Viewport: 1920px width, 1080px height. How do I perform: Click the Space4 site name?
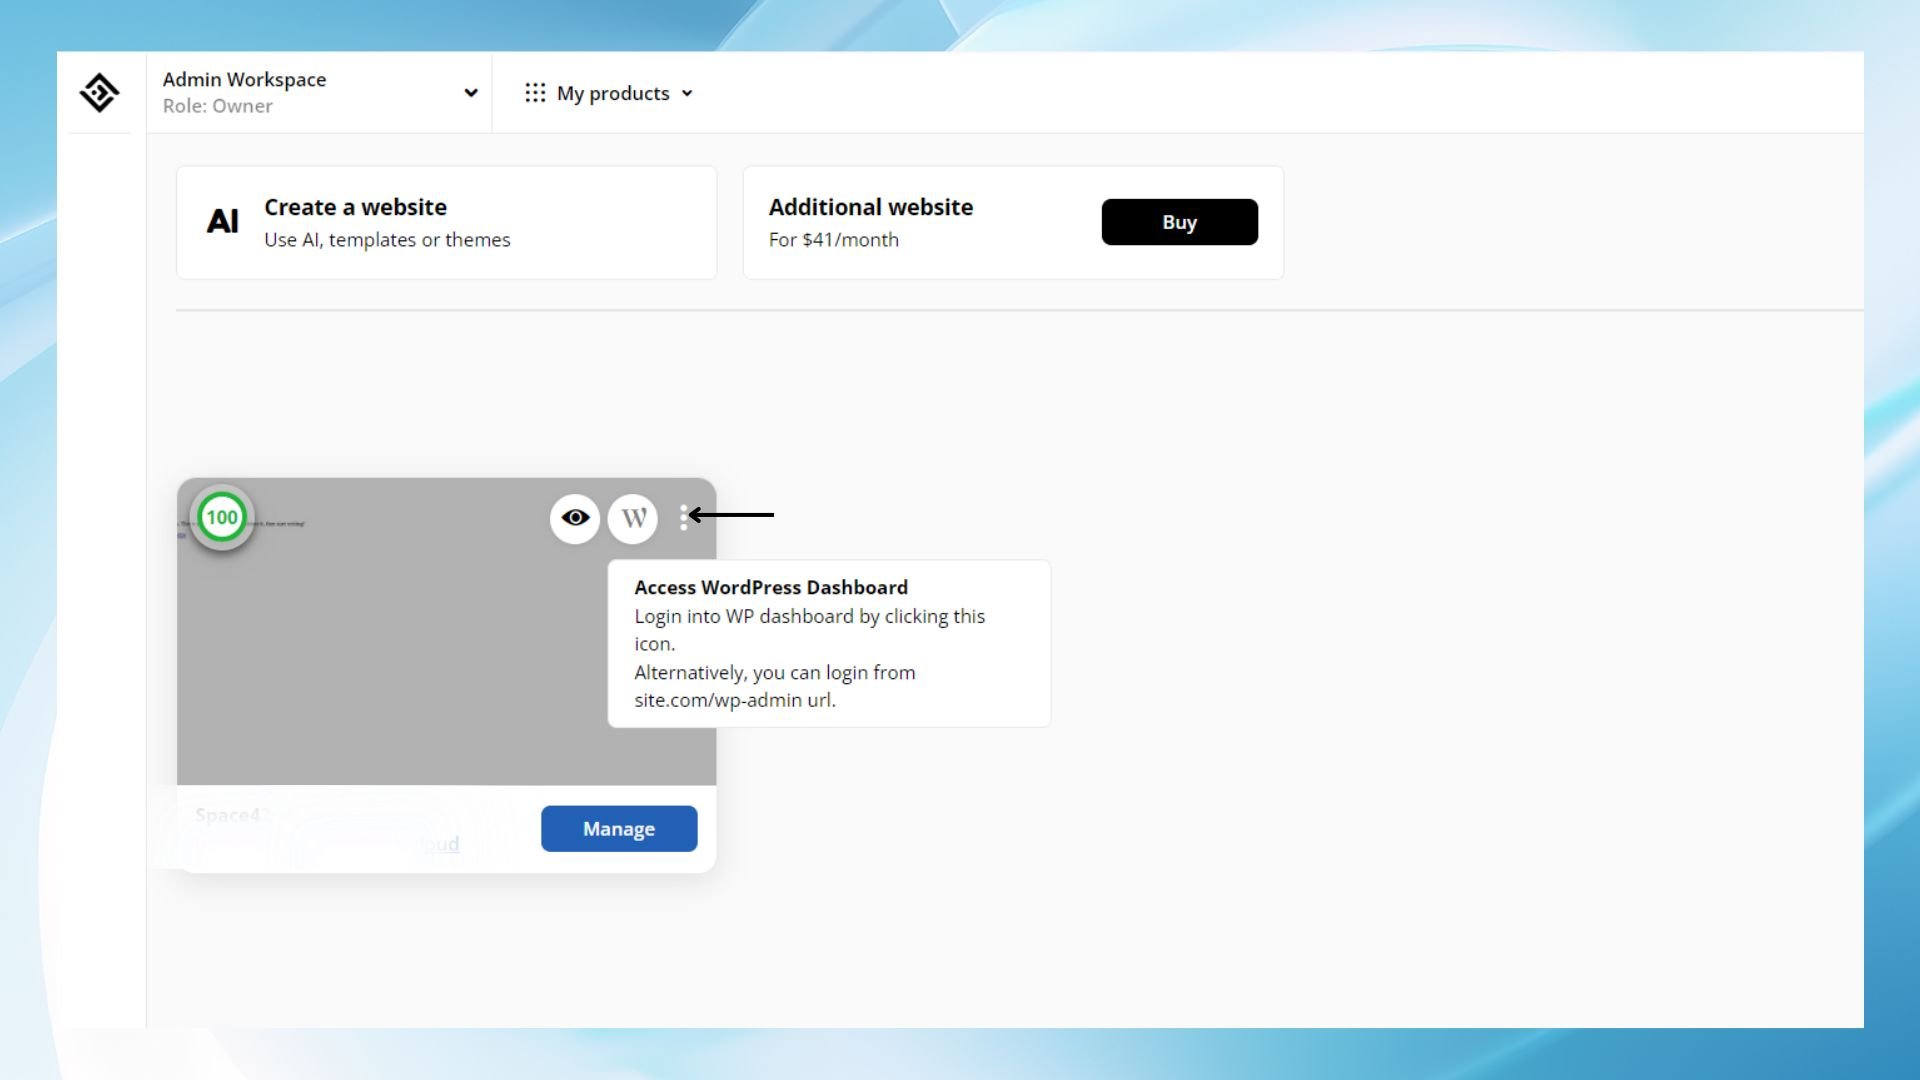pos(228,815)
